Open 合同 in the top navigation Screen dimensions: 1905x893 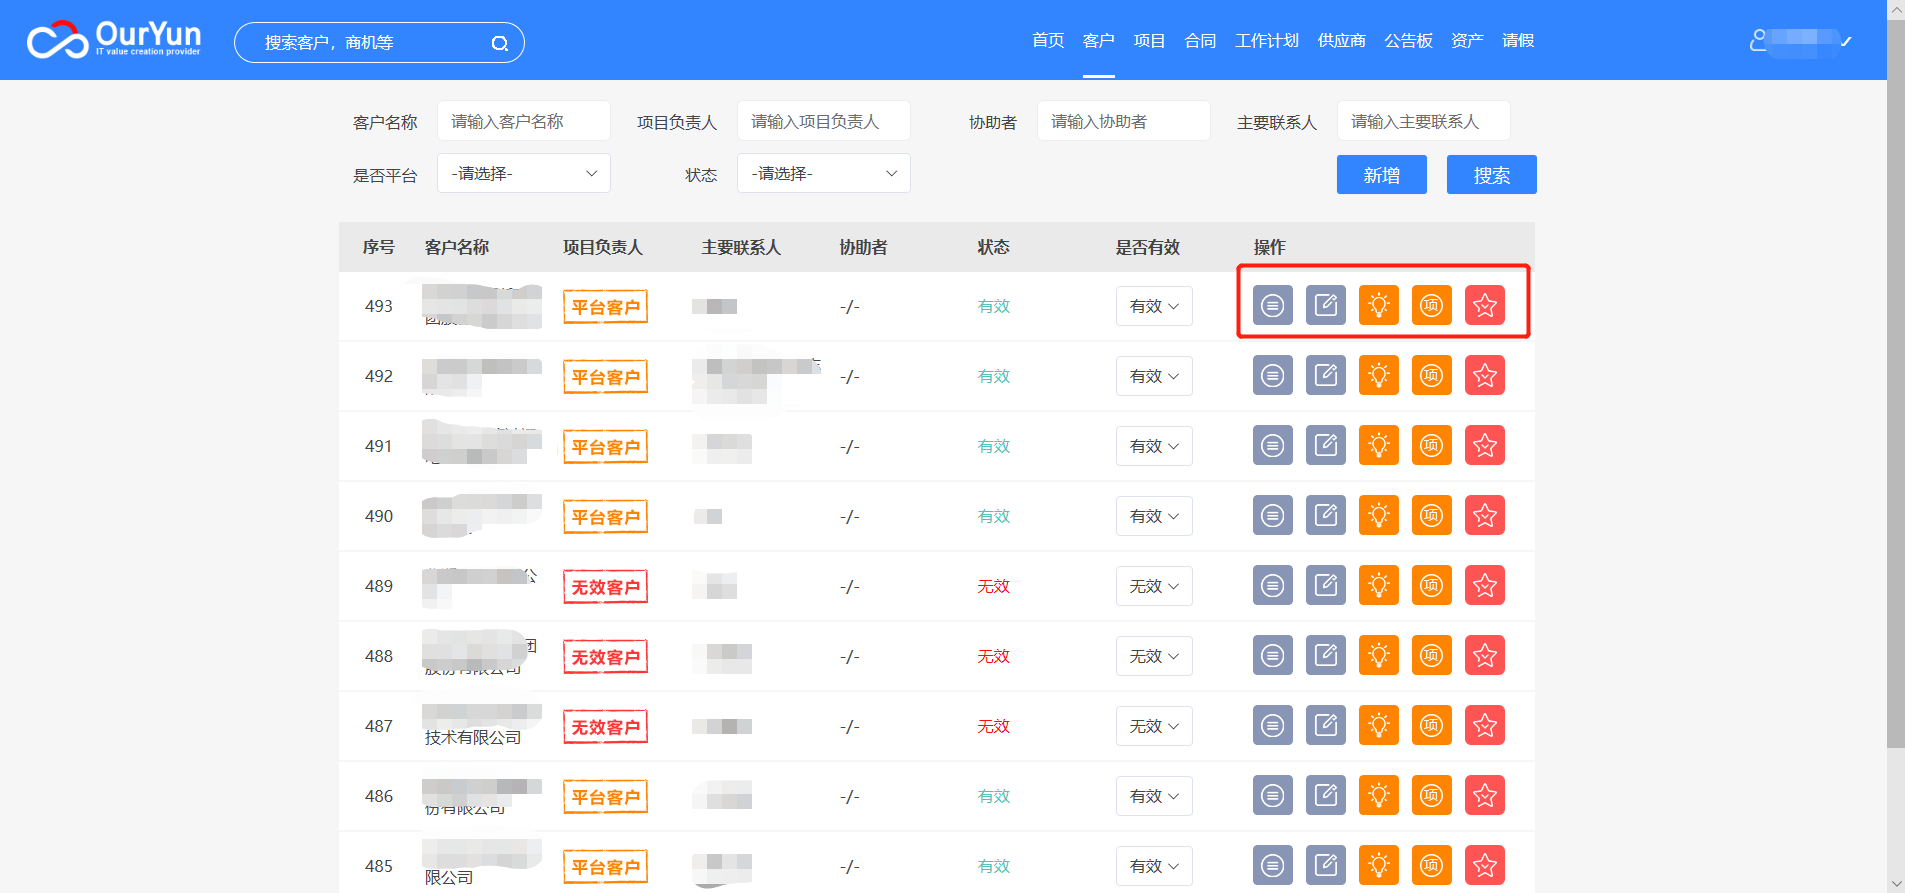pos(1200,41)
